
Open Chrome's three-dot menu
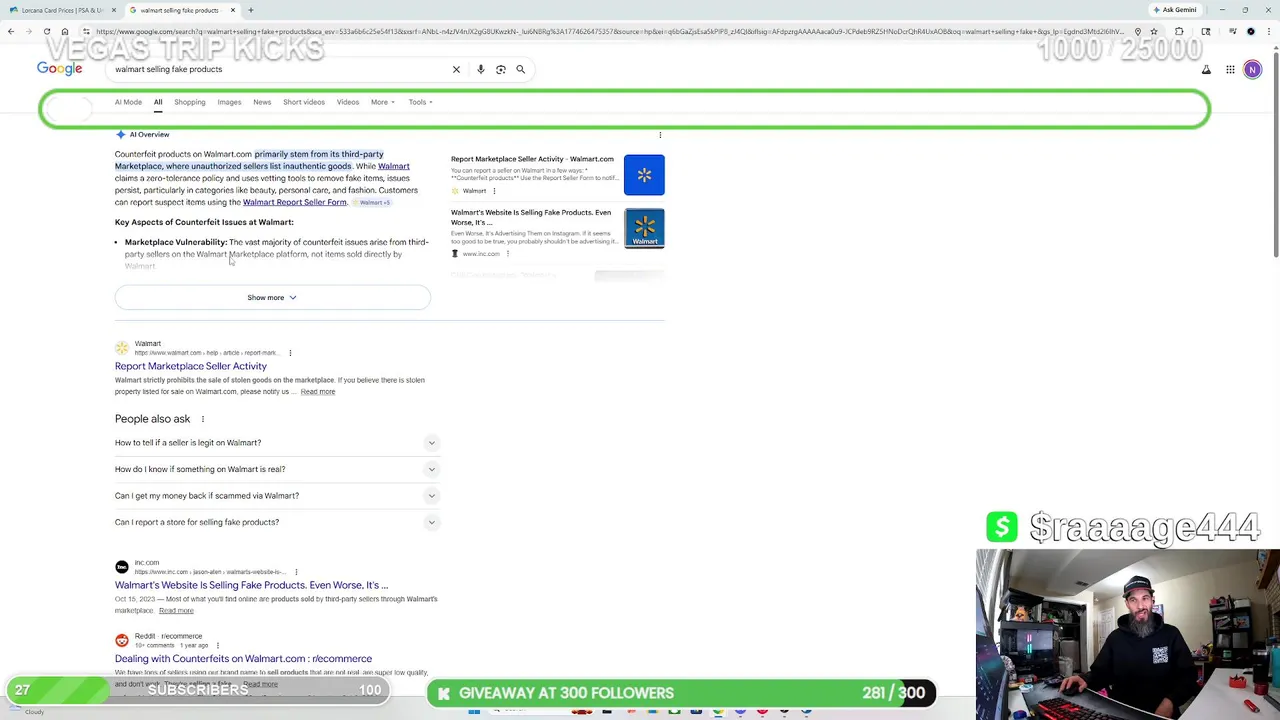[1270, 31]
